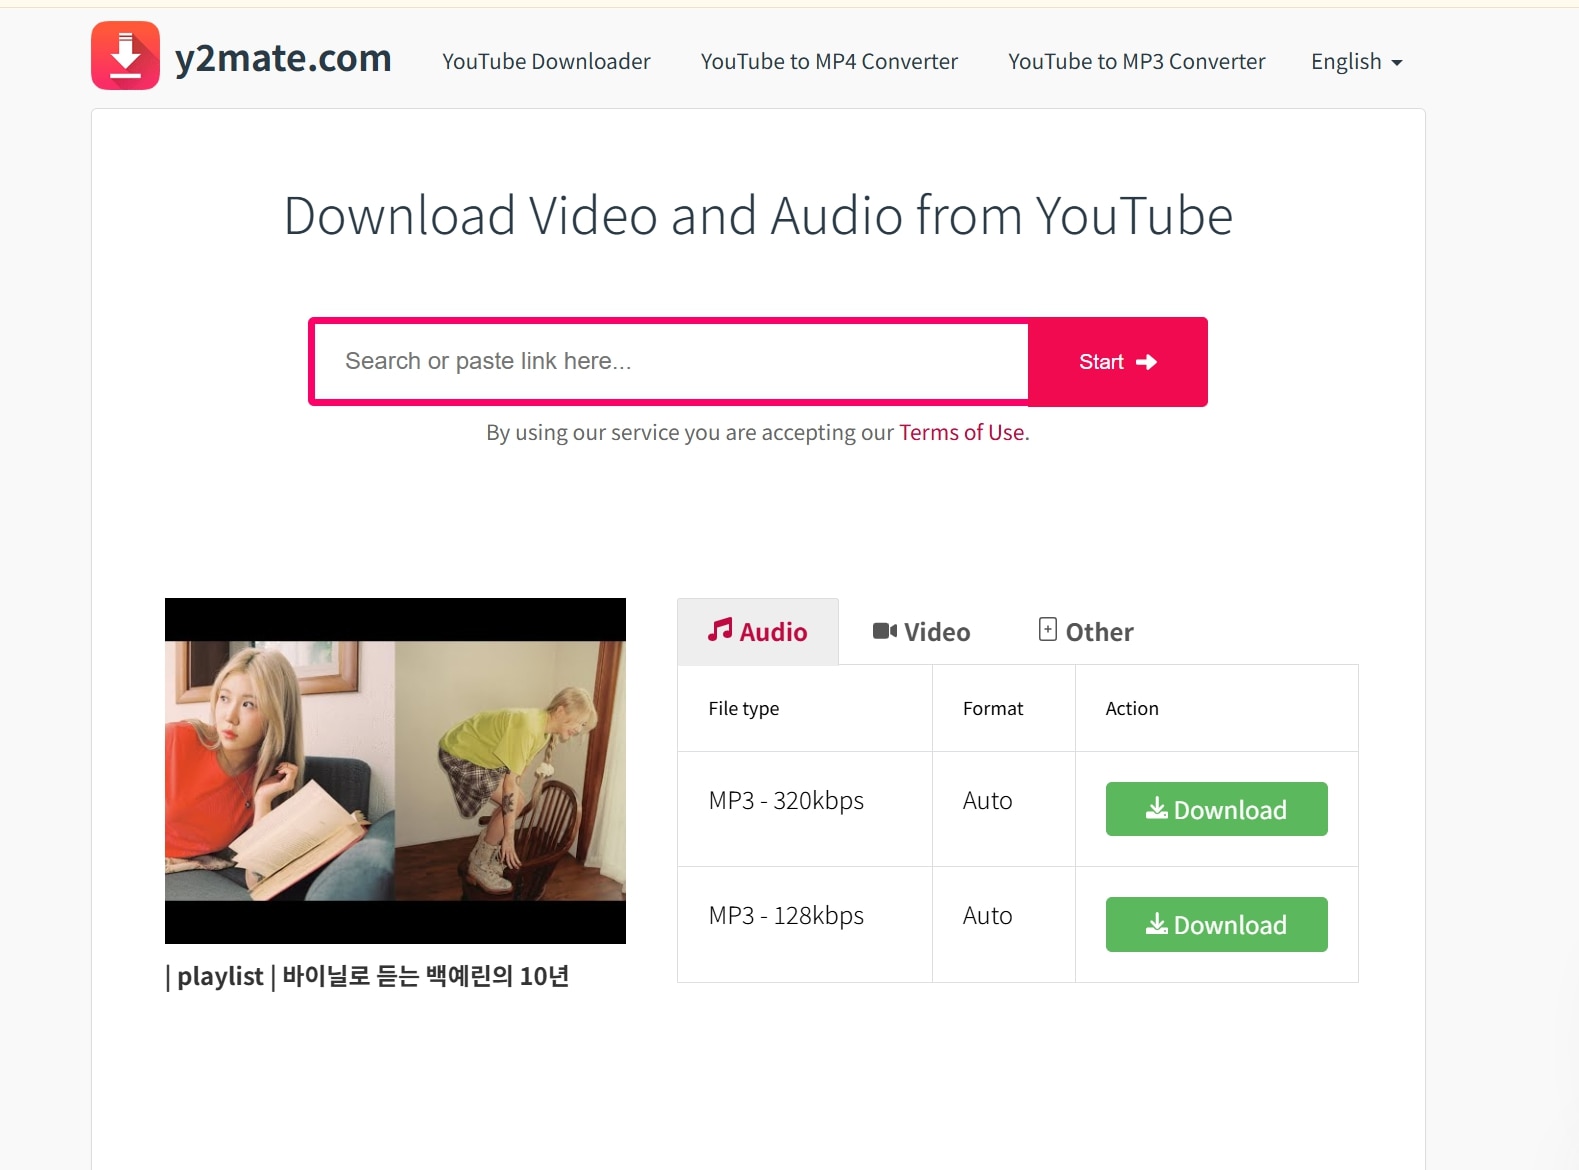1579x1170 pixels.
Task: Click the y2mate red download logo icon
Action: pos(125,56)
